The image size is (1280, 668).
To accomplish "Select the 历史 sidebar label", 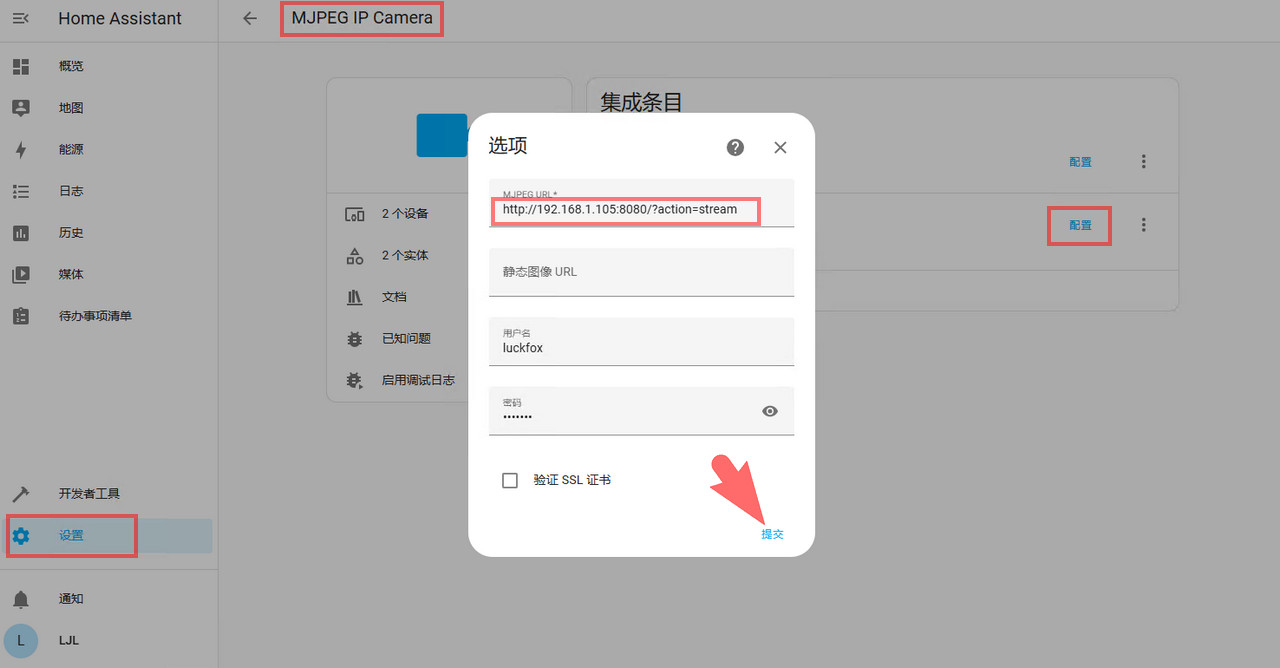I will (x=71, y=233).
